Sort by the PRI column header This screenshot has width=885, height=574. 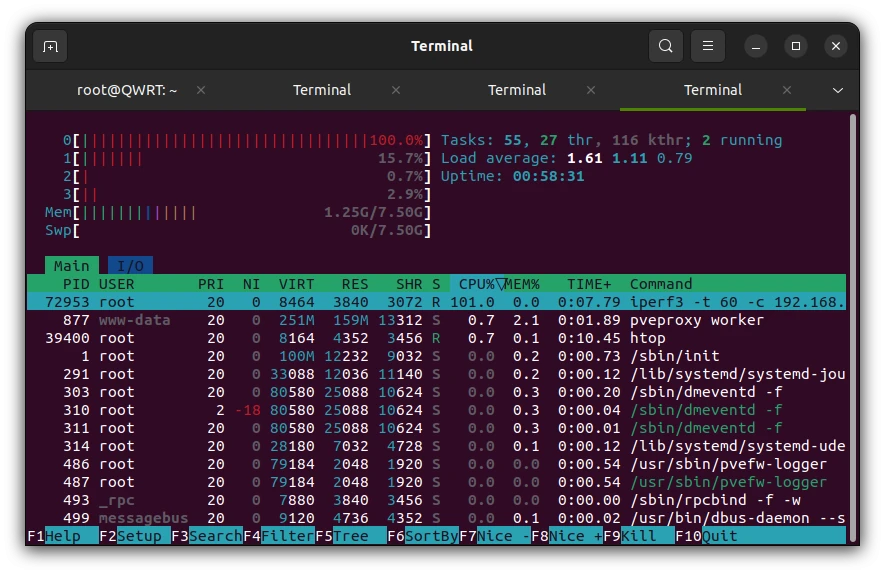(x=211, y=284)
